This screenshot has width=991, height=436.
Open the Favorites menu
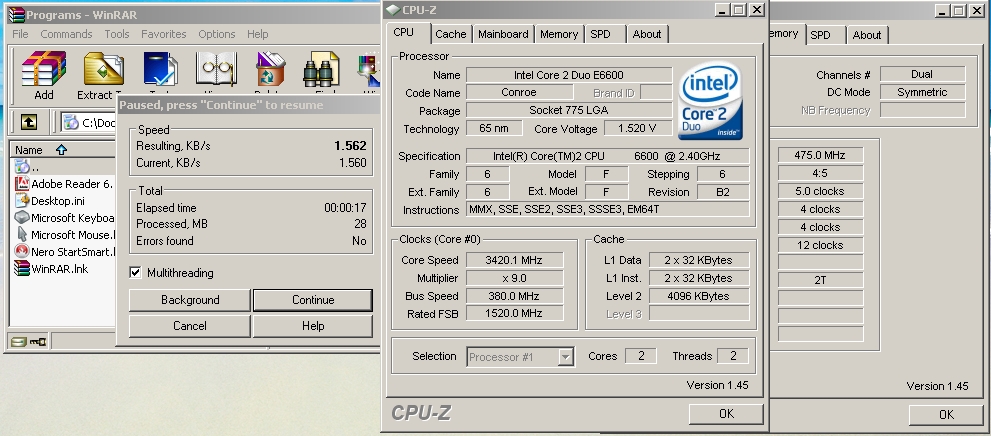pos(164,34)
